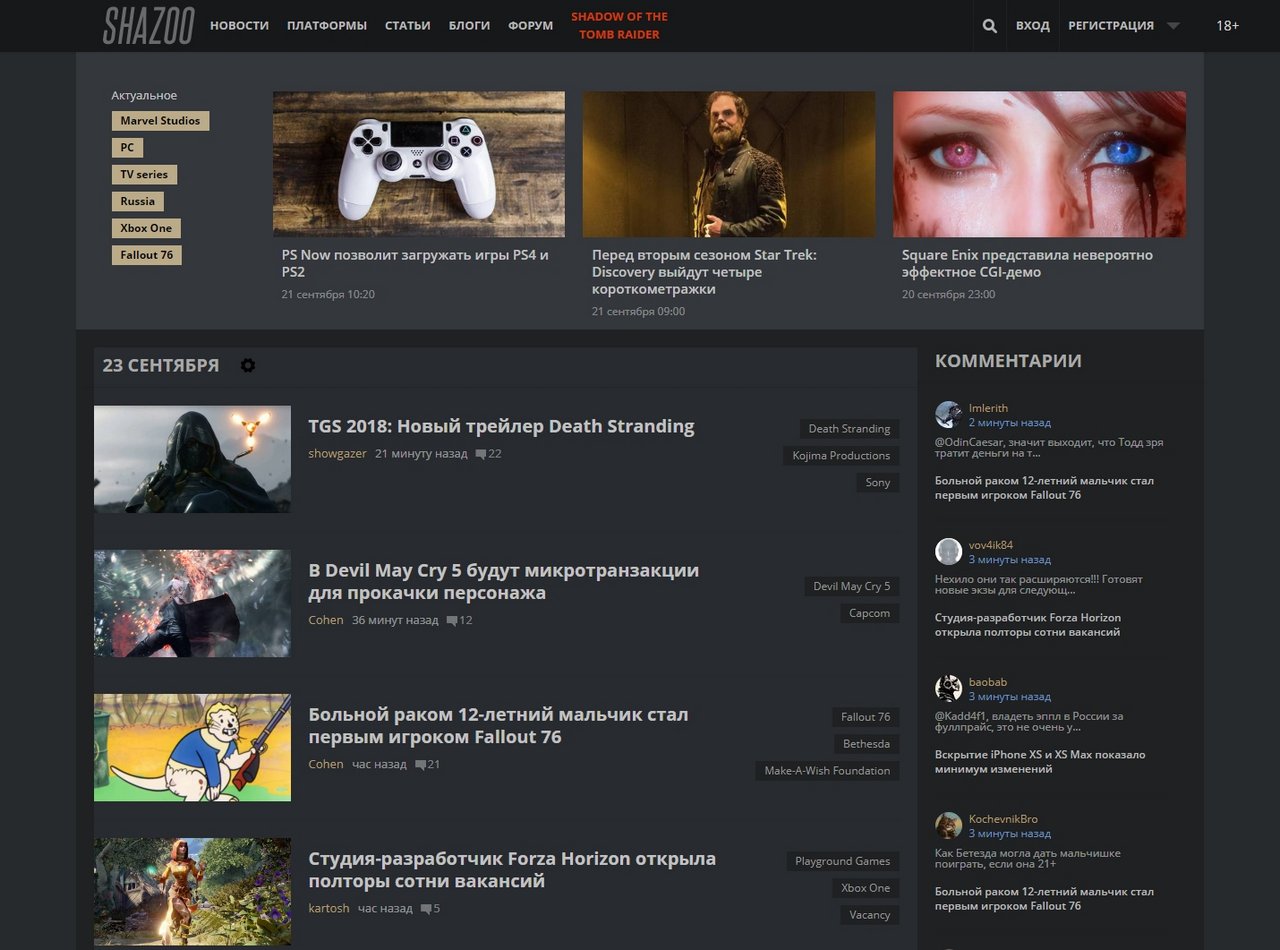
Task: Open author showgazer's profile
Action: [337, 454]
